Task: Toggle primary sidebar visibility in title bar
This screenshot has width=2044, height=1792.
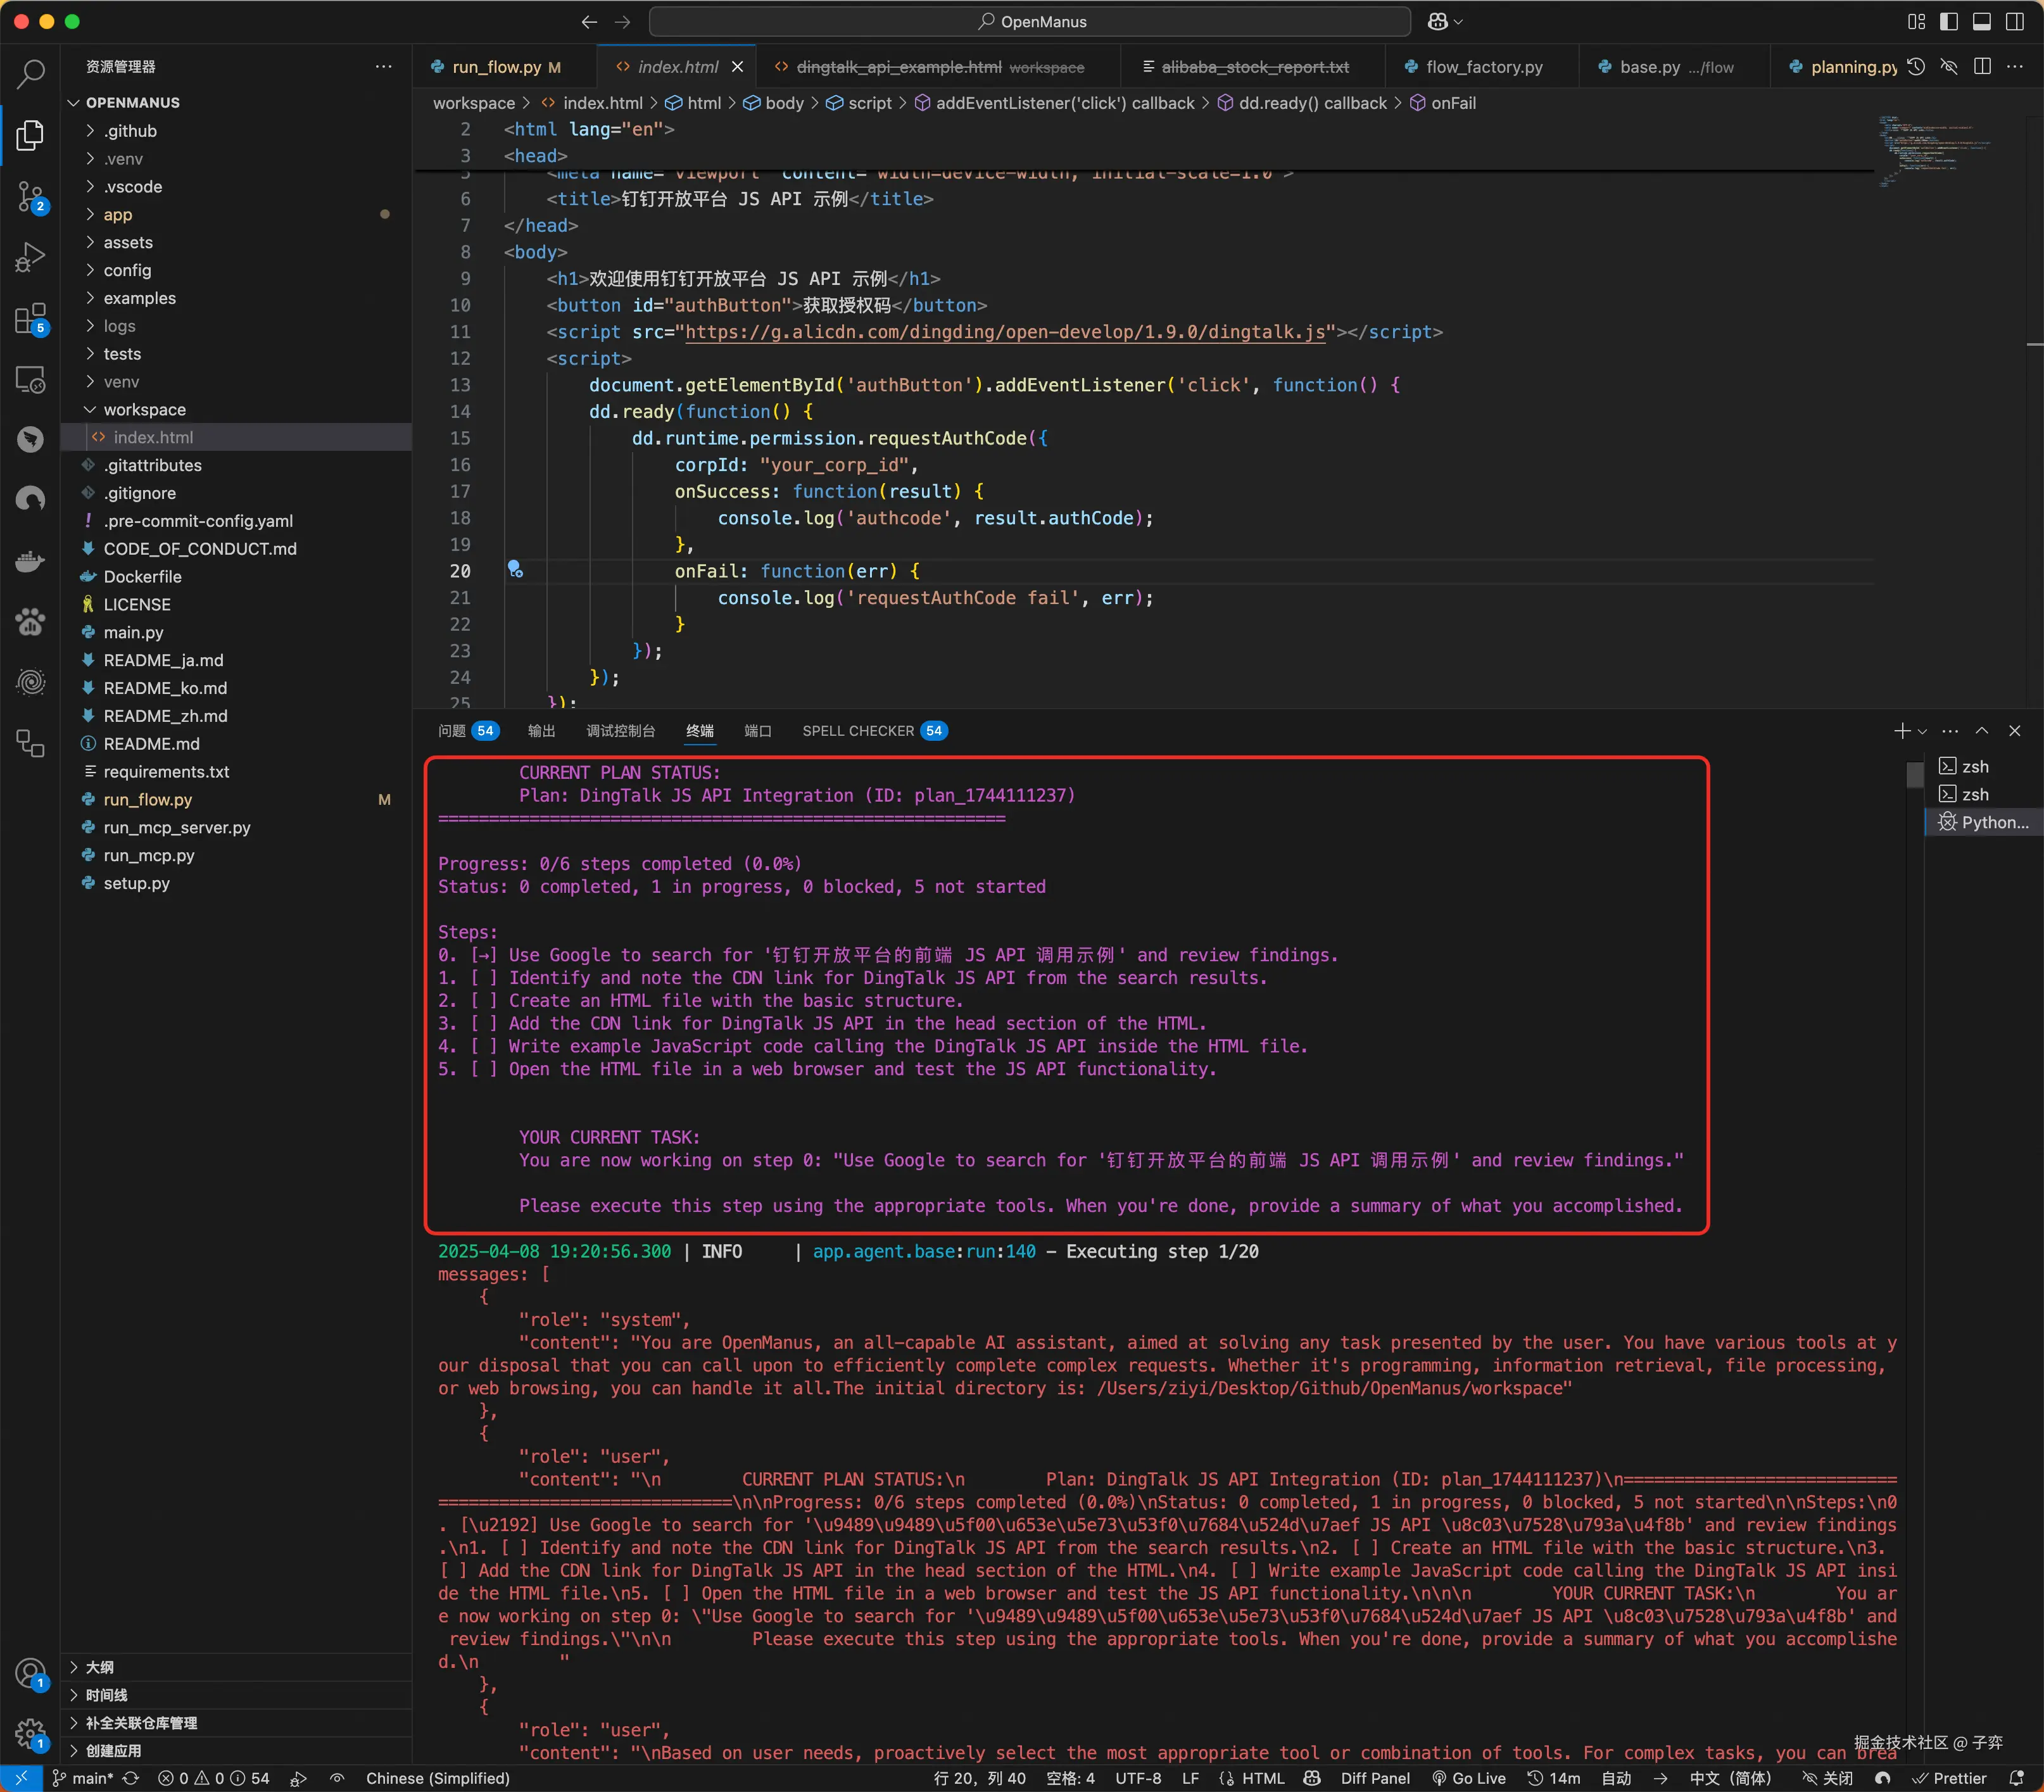Action: click(x=1948, y=21)
